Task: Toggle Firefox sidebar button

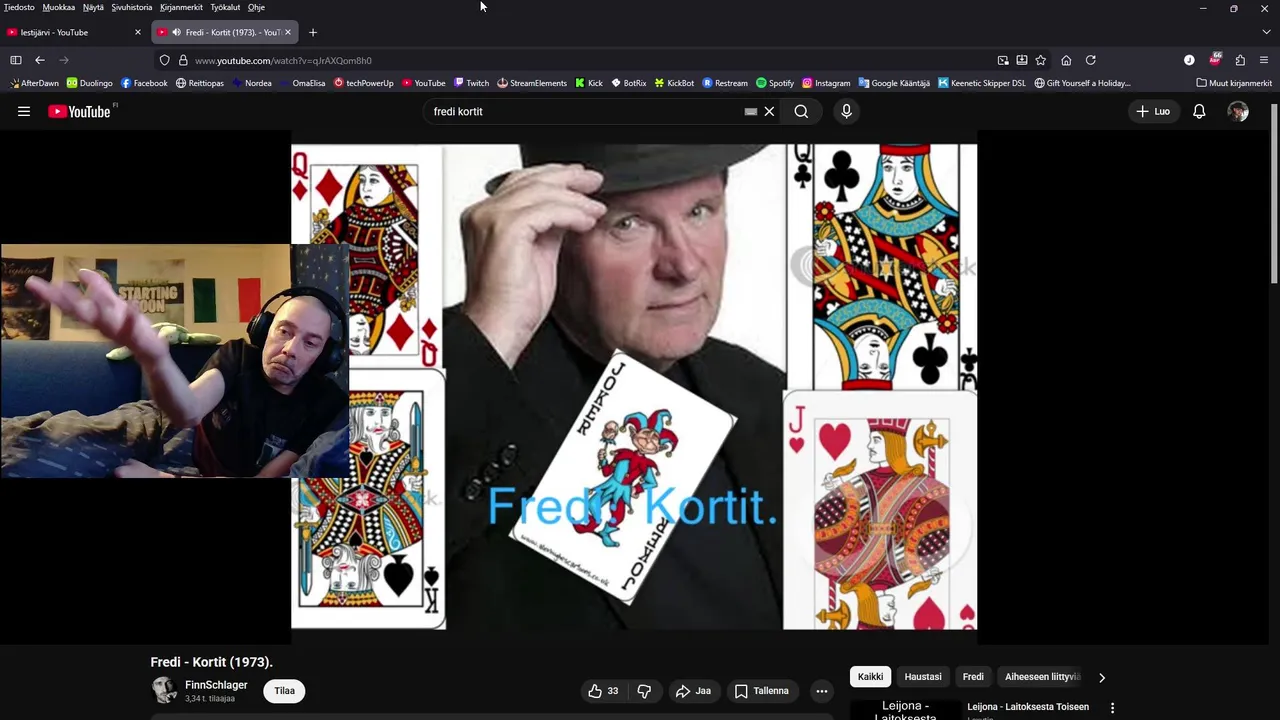Action: click(x=16, y=60)
